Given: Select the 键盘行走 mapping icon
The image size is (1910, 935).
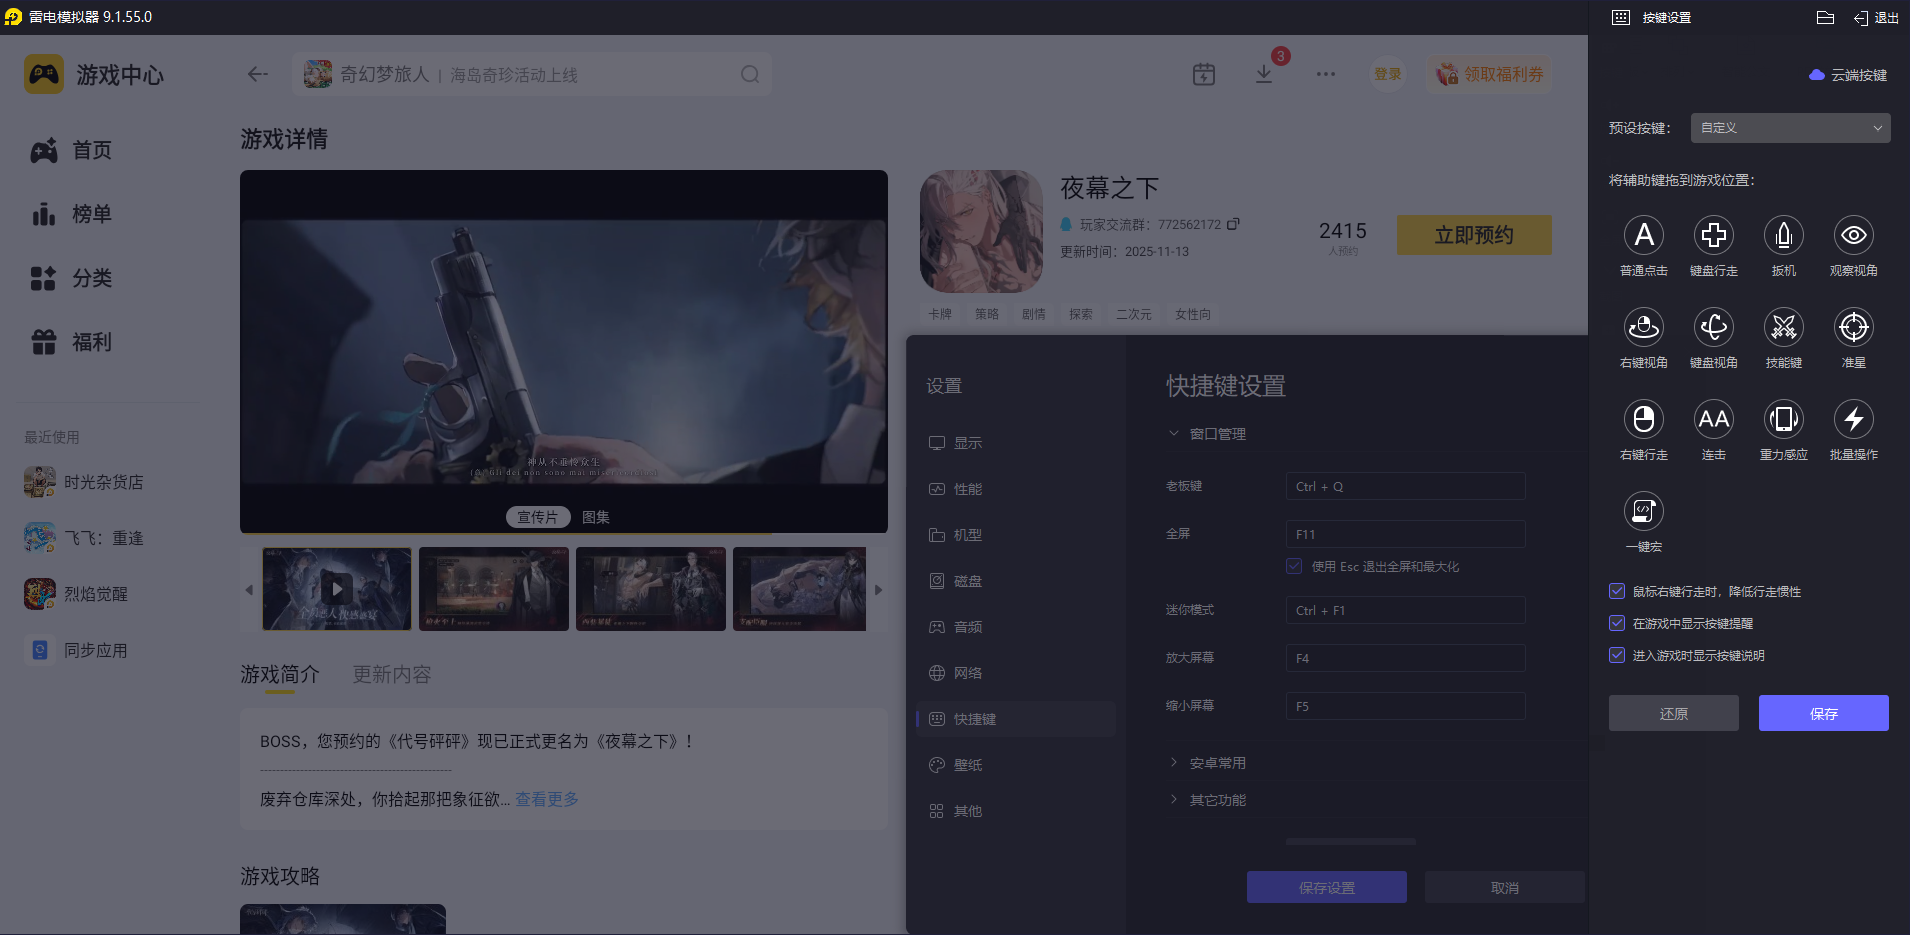Looking at the screenshot, I should point(1714,236).
